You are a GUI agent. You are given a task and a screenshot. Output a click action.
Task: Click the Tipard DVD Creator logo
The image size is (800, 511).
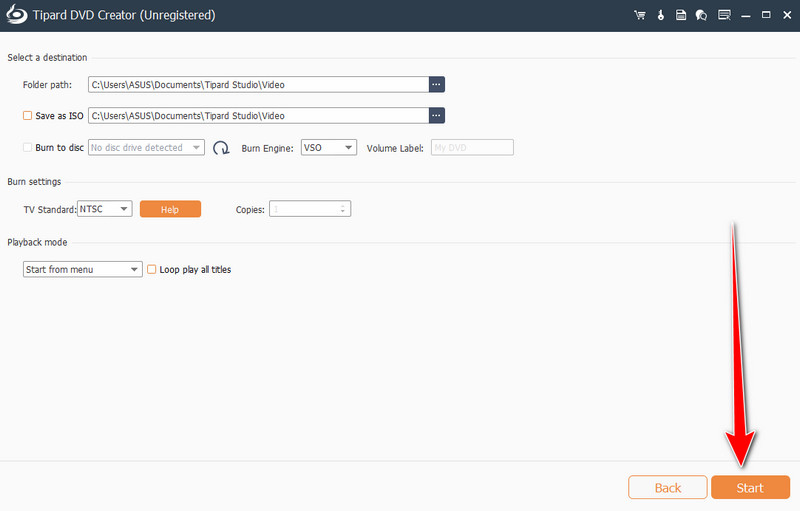pyautogui.click(x=17, y=15)
